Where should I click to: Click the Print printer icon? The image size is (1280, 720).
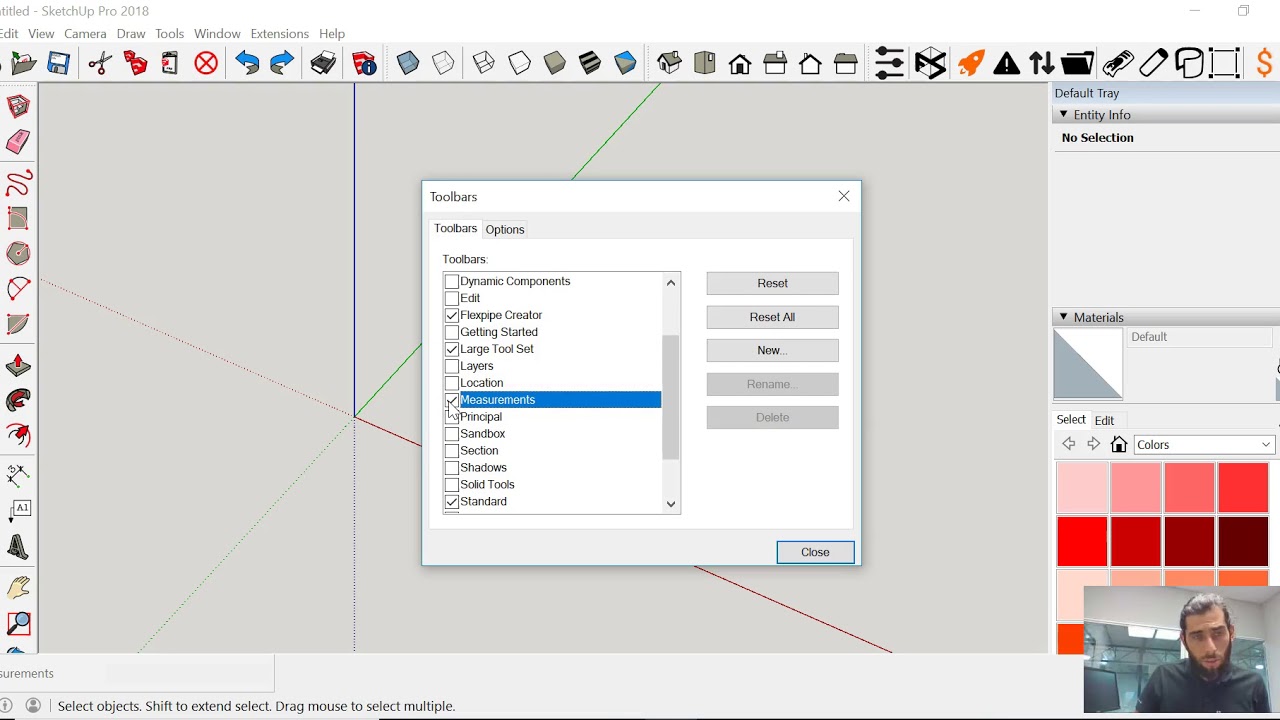[x=323, y=64]
